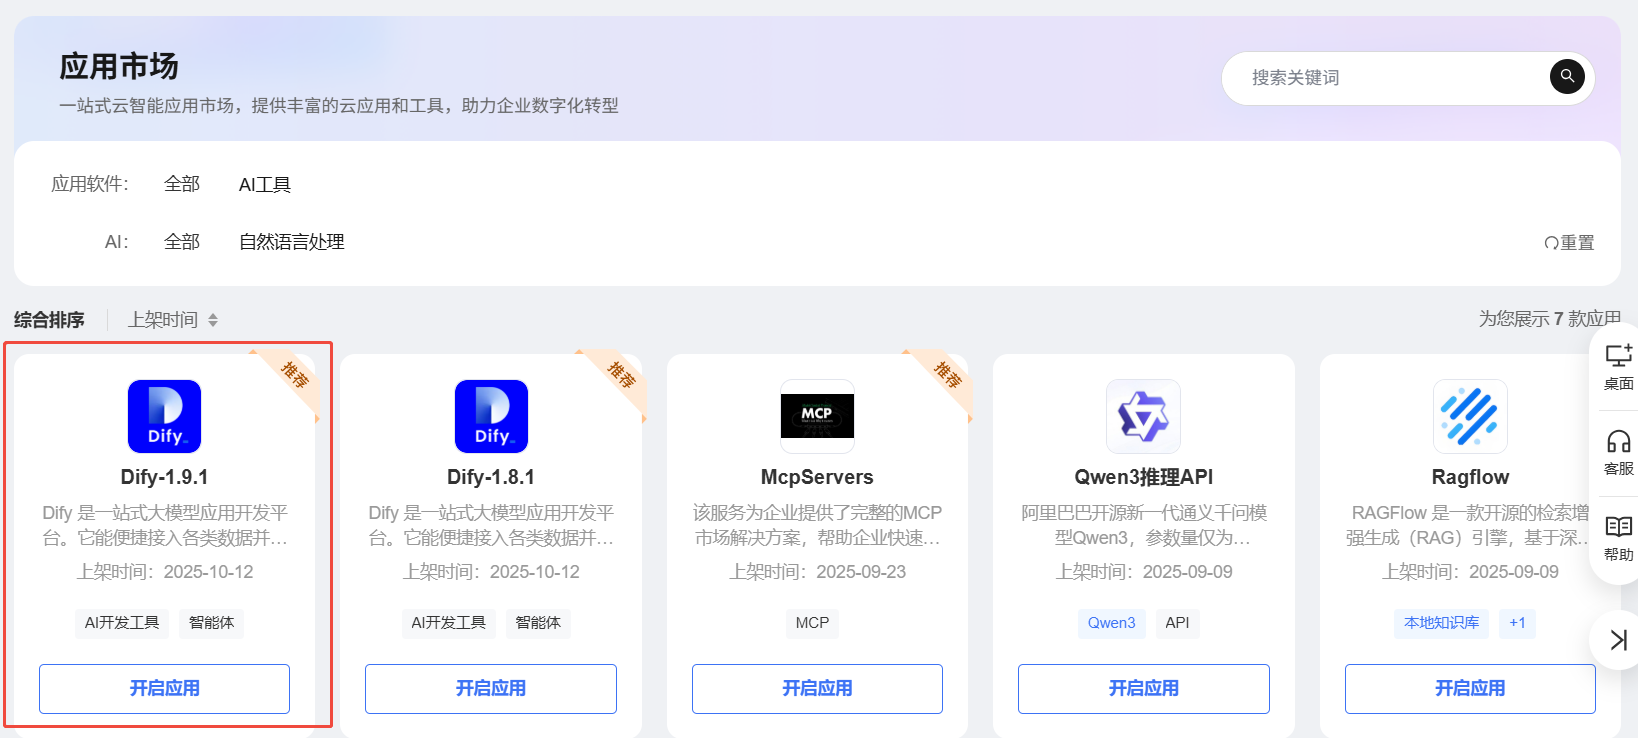Select 全部 in the 应用软件 filter

coord(182,184)
